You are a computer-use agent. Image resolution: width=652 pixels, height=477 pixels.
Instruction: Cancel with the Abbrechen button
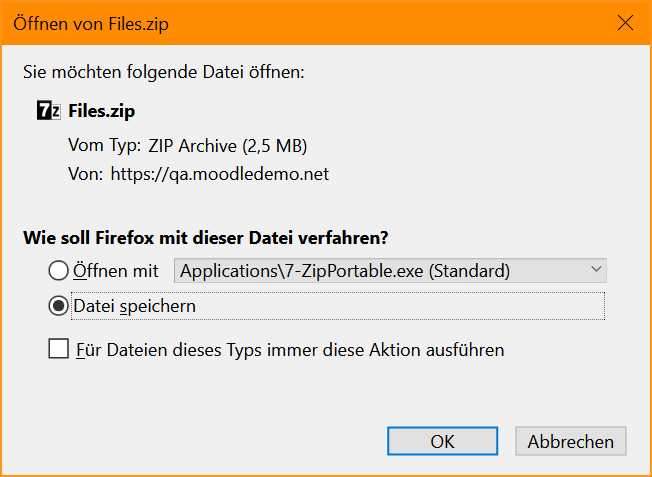570,441
